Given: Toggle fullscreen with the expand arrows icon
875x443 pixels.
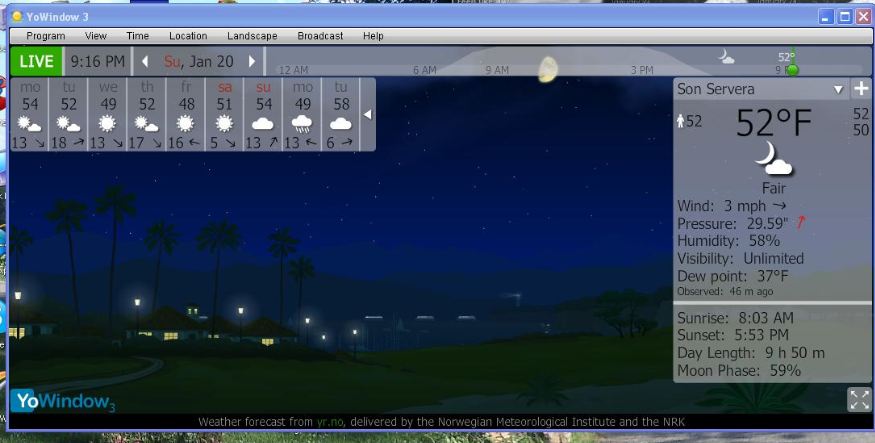Looking at the screenshot, I should click(858, 400).
